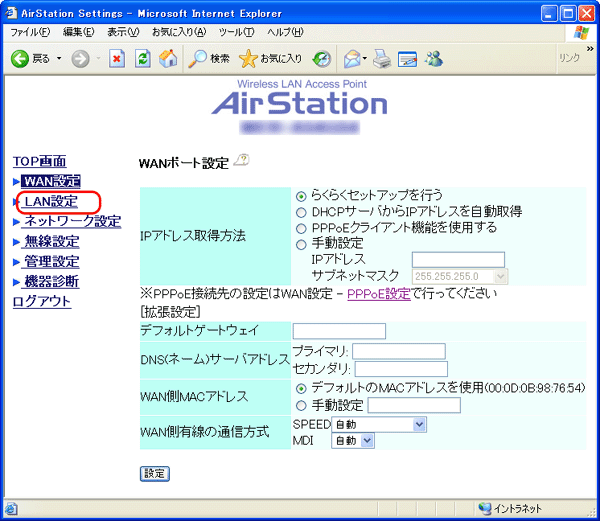Click the help icon beside WANポート設定
Screen dimensions: 600x521
(x=241, y=160)
